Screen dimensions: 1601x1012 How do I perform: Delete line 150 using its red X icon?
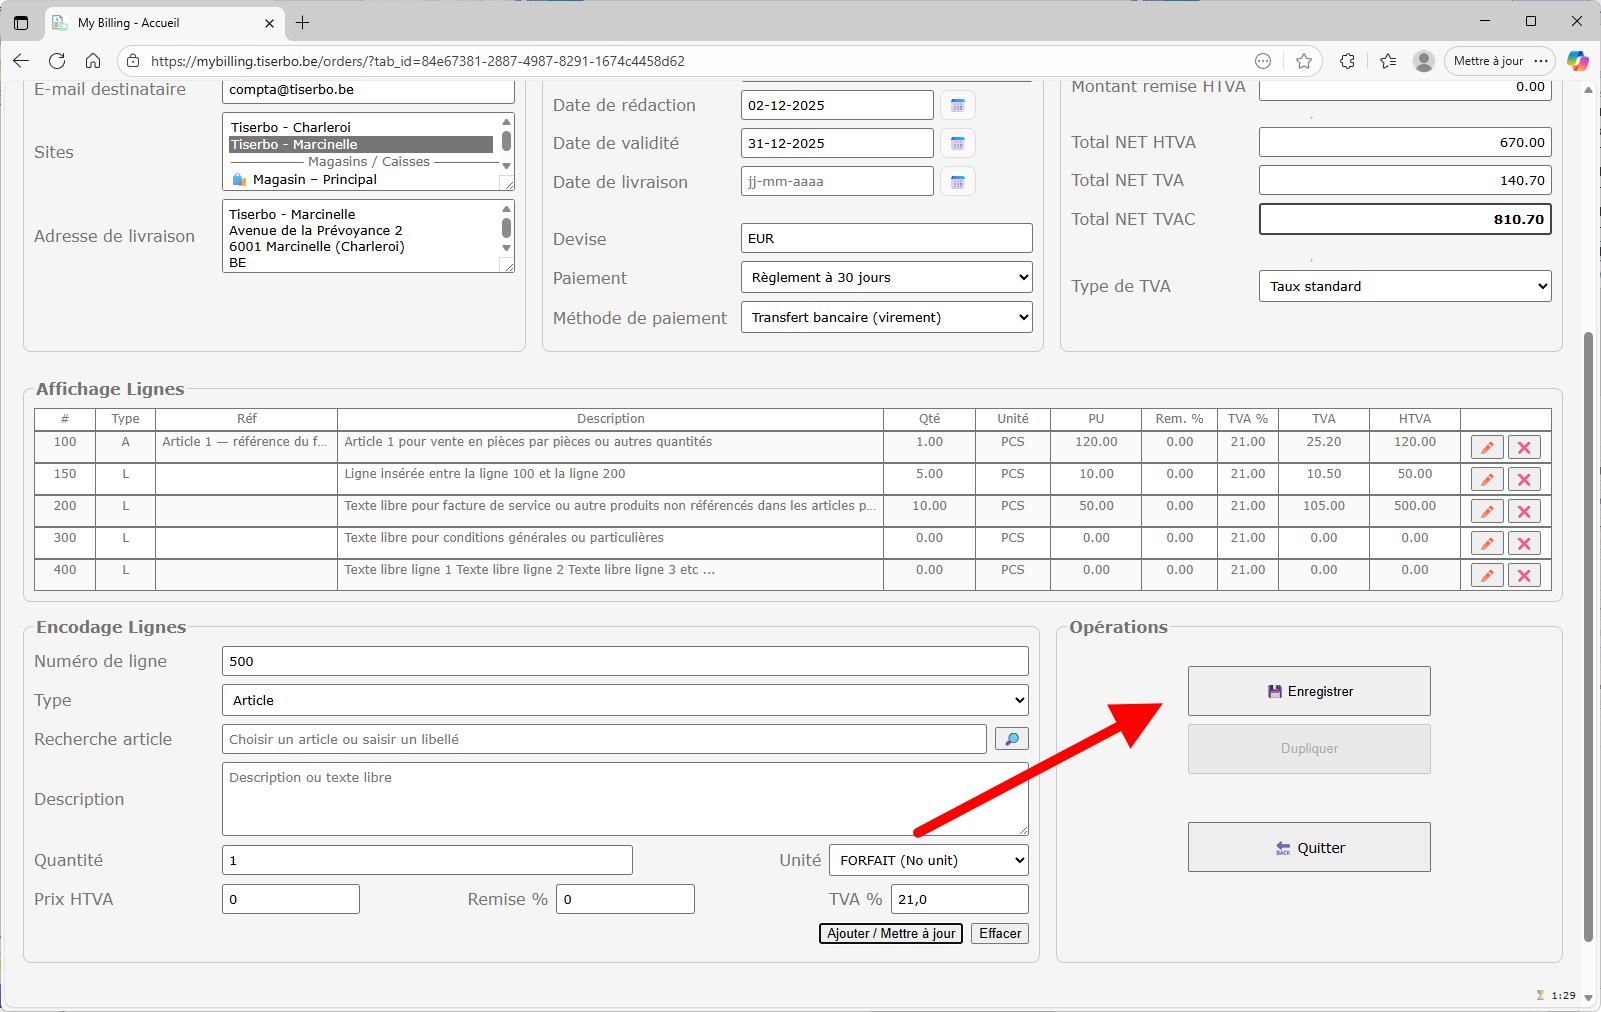click(1524, 480)
